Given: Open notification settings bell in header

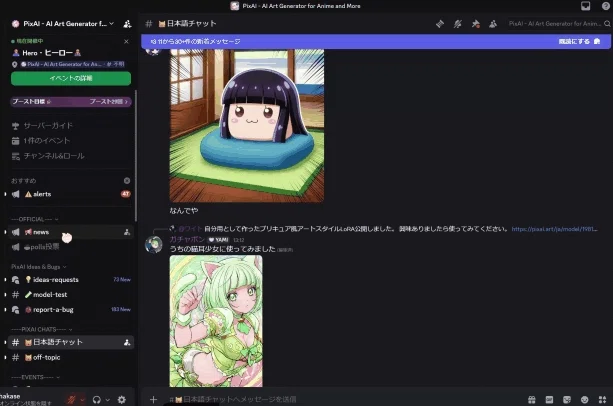Looking at the screenshot, I should [457, 24].
